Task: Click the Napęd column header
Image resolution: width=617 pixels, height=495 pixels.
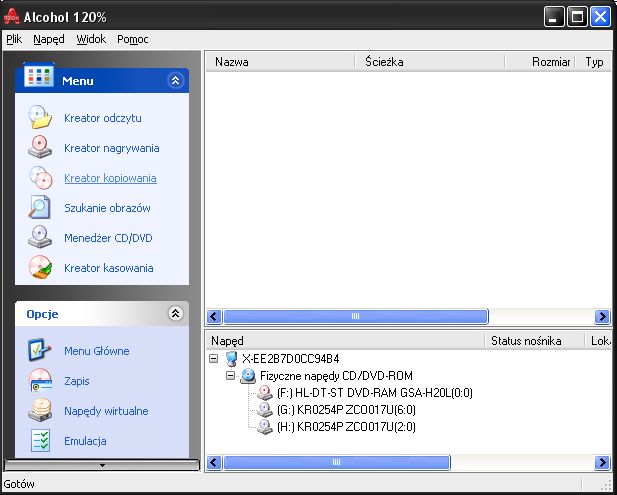Action: pyautogui.click(x=345, y=340)
